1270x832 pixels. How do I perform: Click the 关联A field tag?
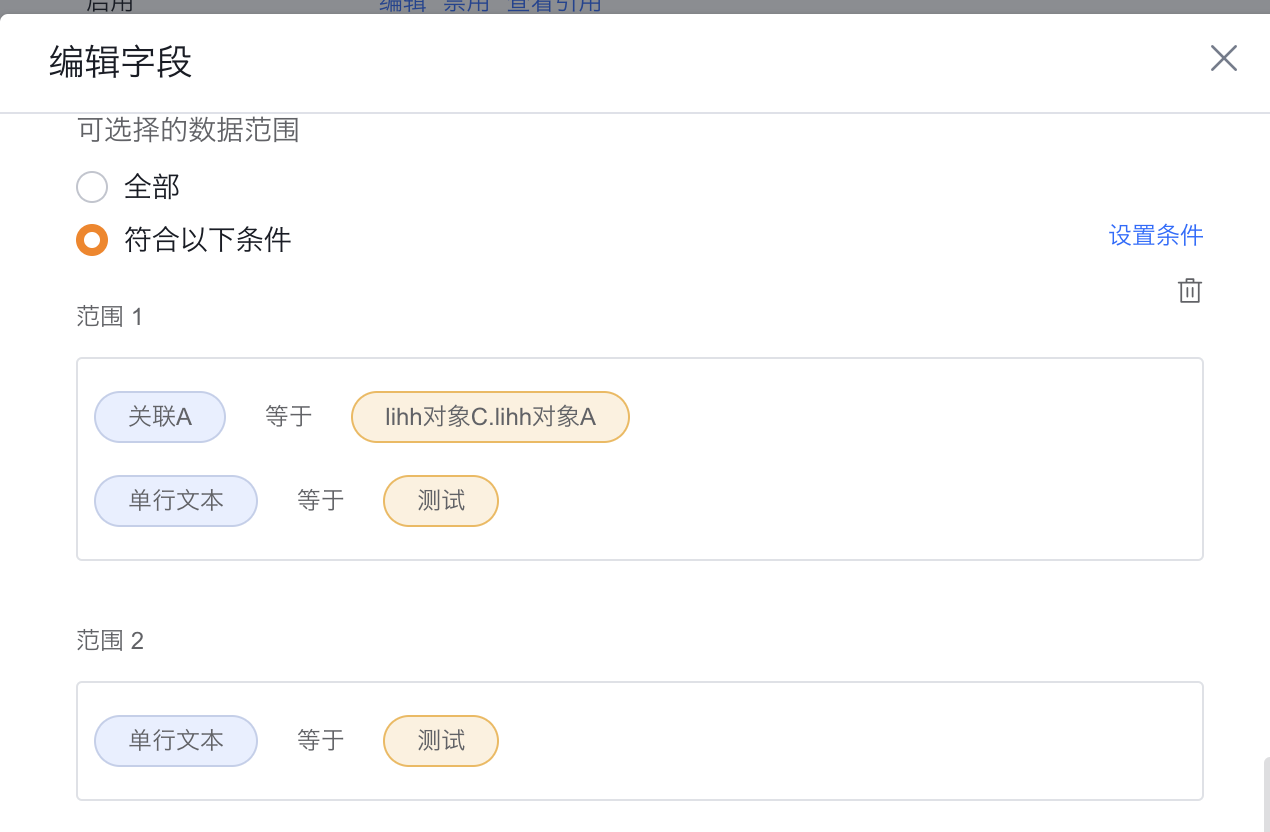(160, 417)
